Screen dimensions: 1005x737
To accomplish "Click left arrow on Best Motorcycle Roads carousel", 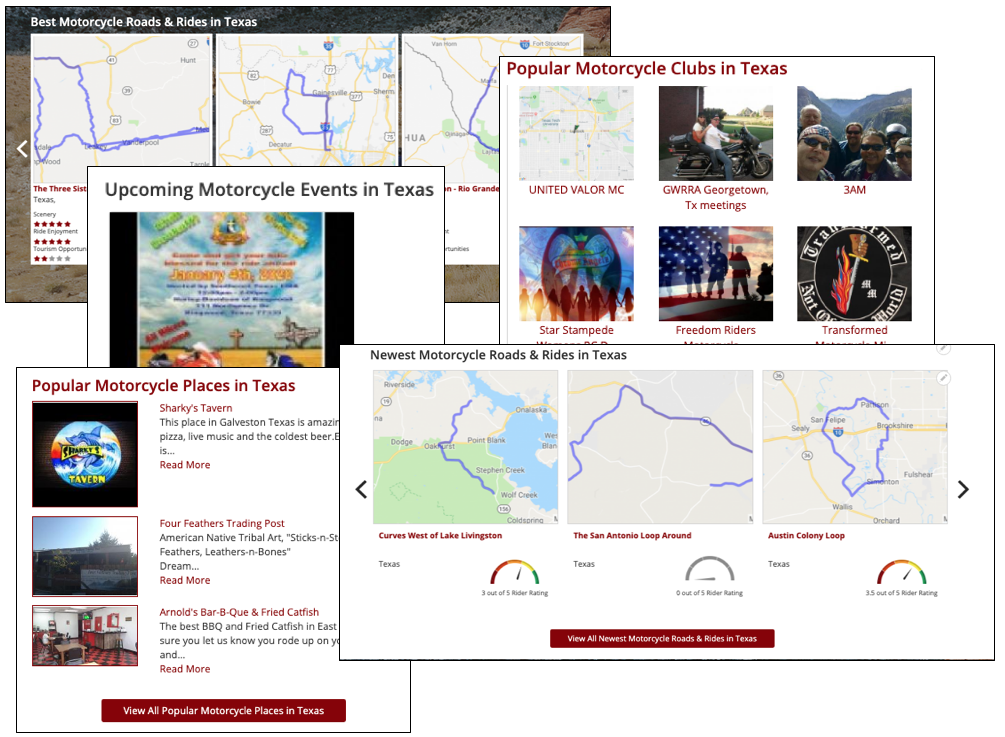I will [22, 148].
